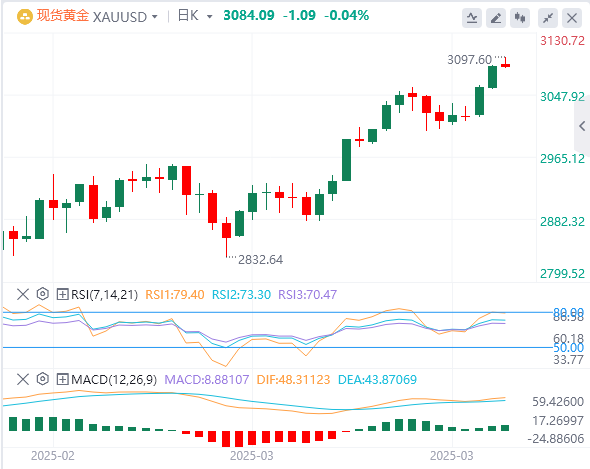The height and width of the screenshot is (469, 590).
Task: Collapse the chart with the shrink arrows icon
Action: [548, 18]
